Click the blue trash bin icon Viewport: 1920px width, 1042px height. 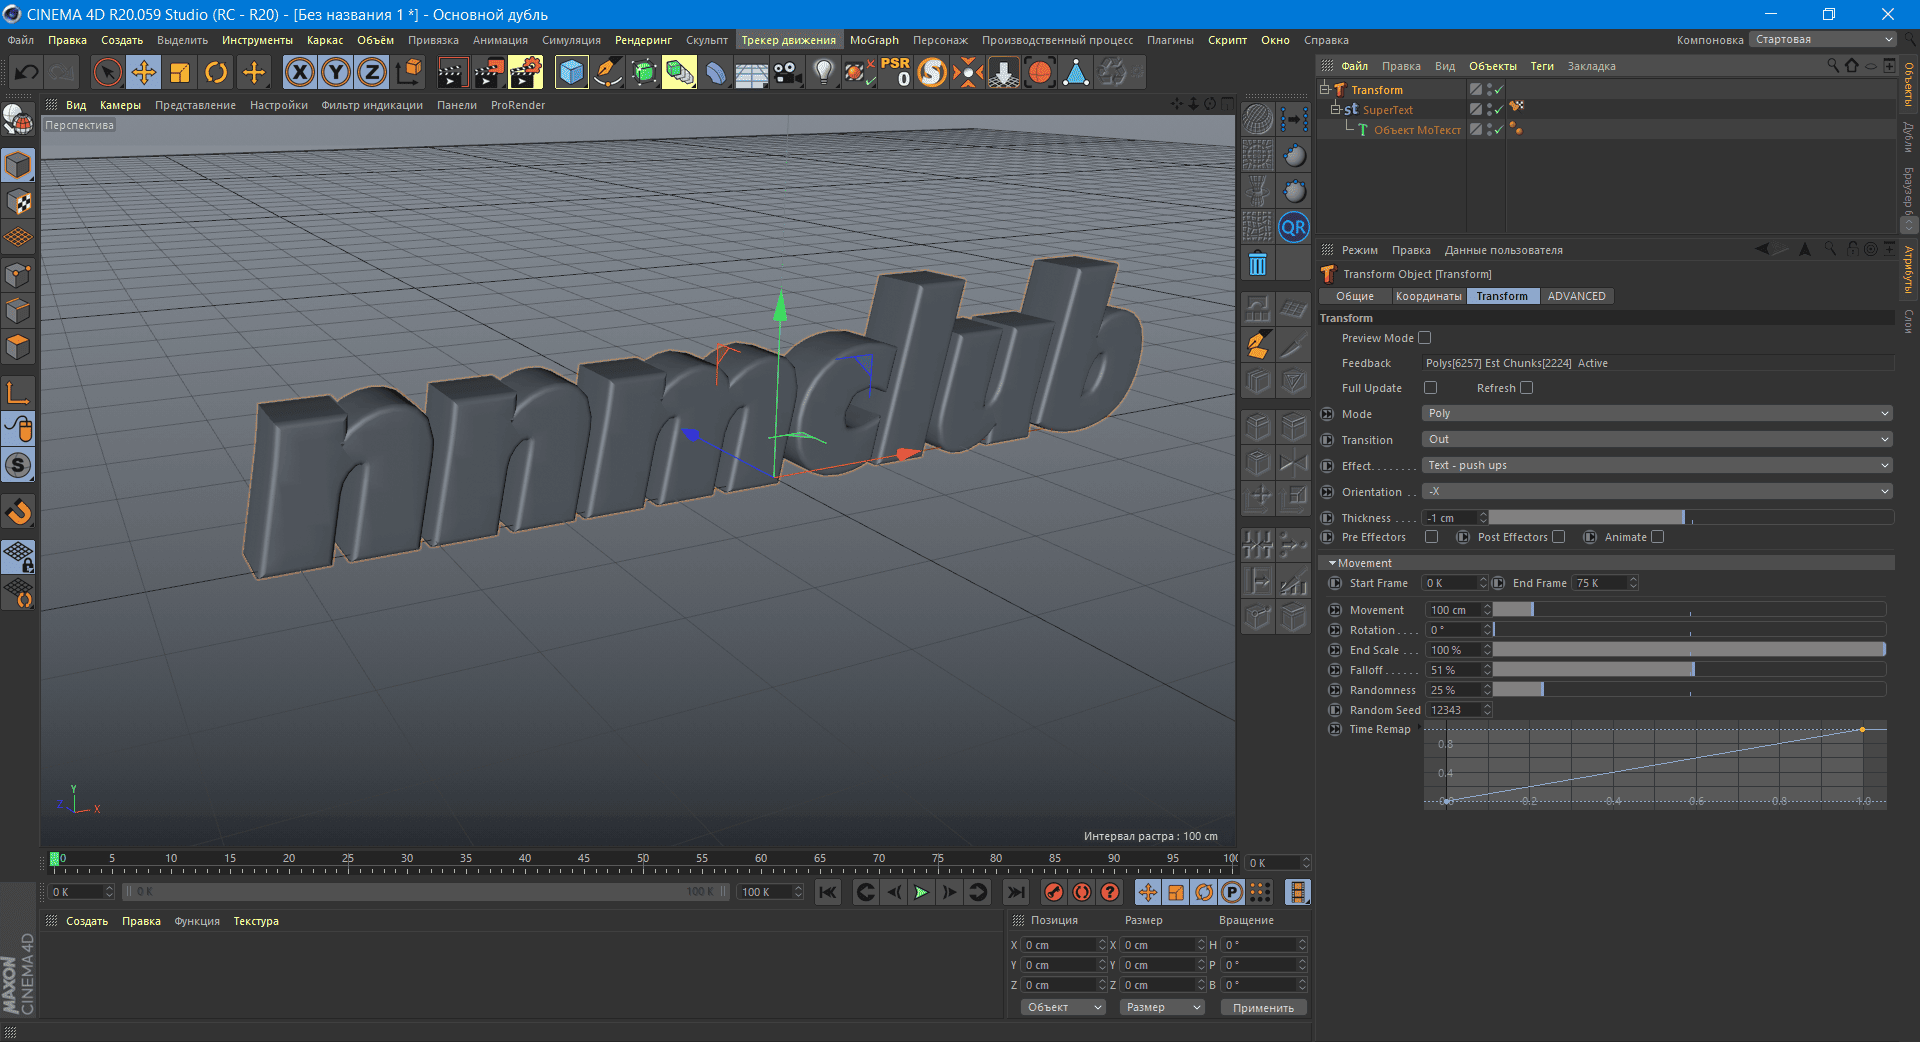tap(1258, 263)
